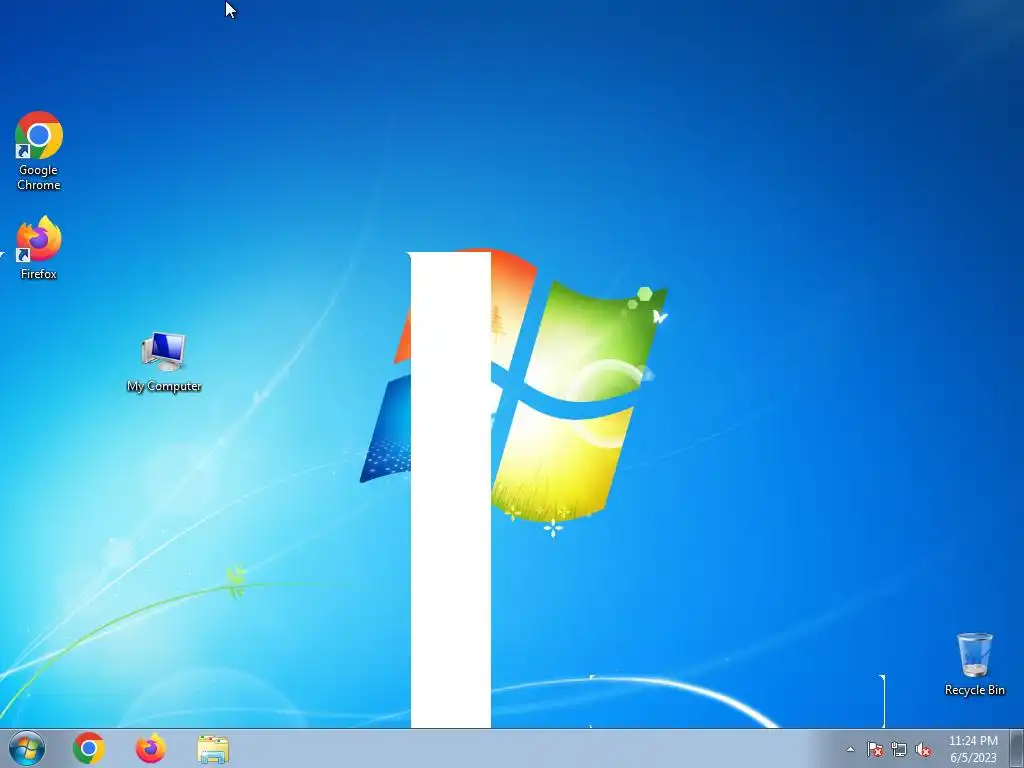Open the Google Chrome desktop shortcut
1024x768 pixels.
click(x=39, y=151)
